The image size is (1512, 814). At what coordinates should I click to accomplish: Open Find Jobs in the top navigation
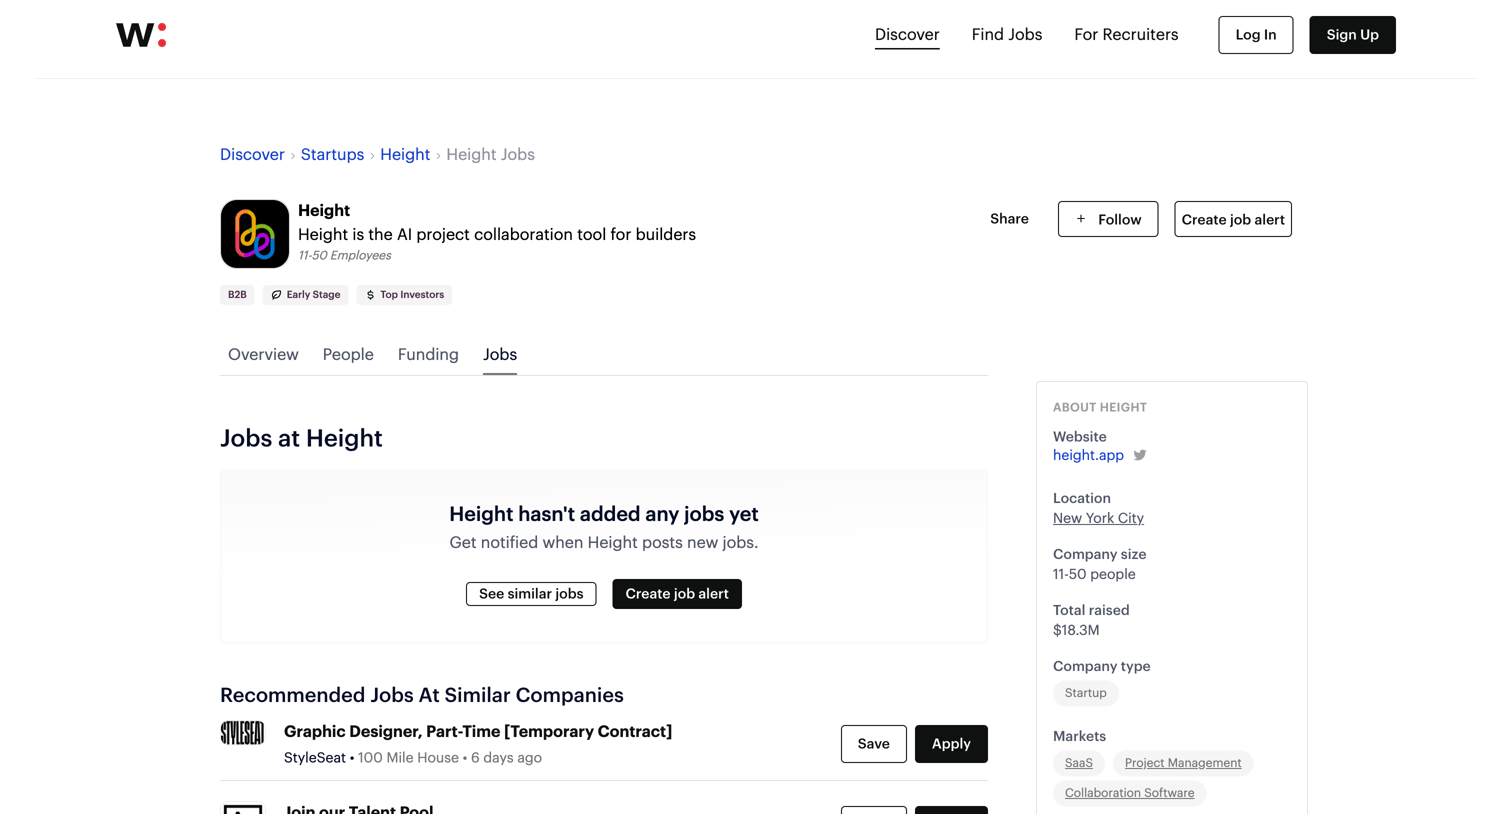[1007, 35]
